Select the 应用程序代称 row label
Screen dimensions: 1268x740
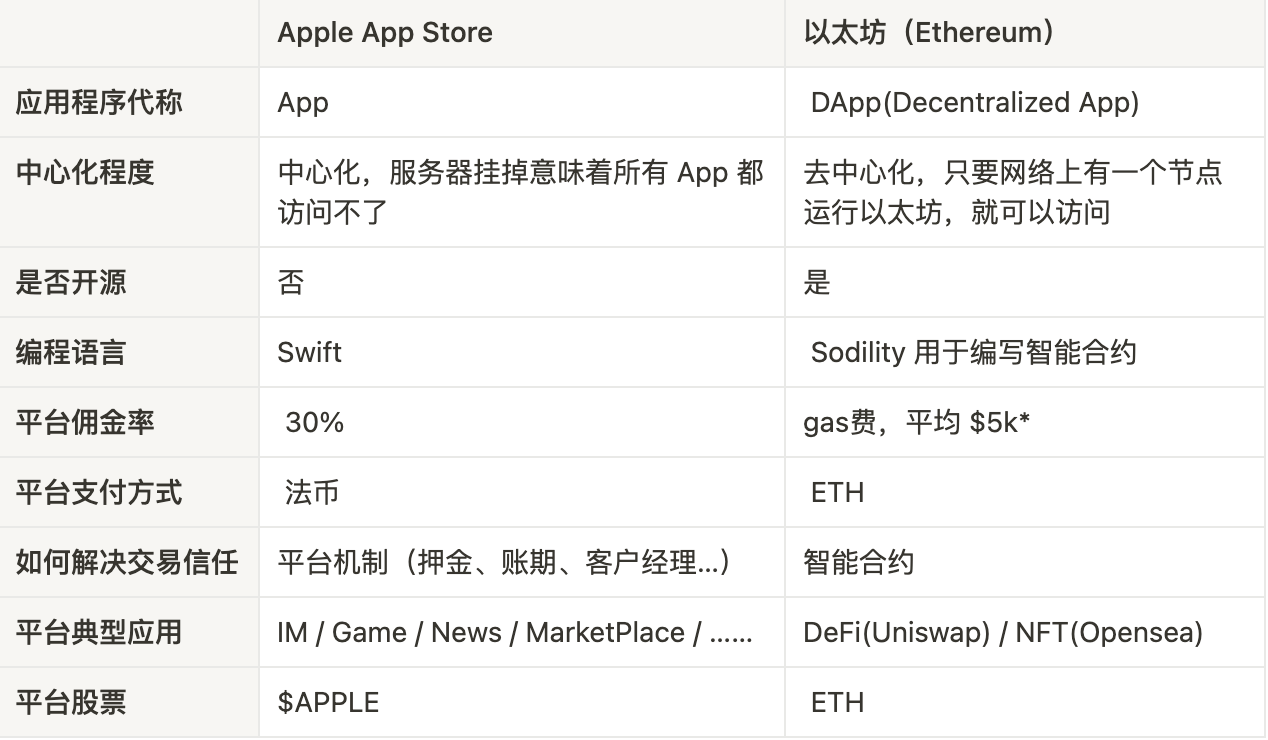click(99, 102)
